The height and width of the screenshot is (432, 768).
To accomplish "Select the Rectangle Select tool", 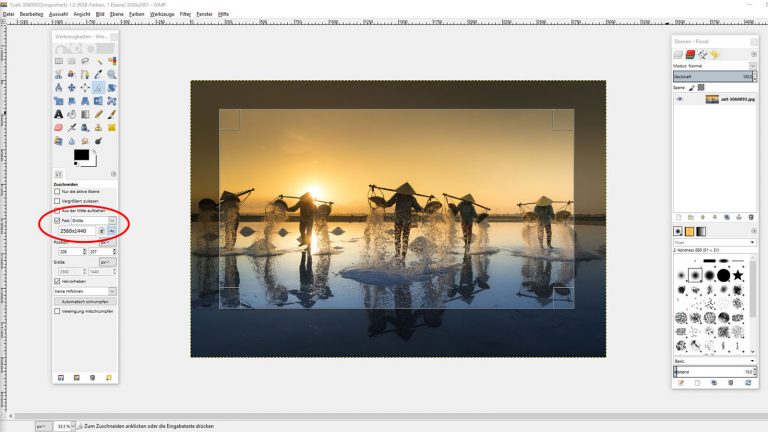I will (x=59, y=62).
